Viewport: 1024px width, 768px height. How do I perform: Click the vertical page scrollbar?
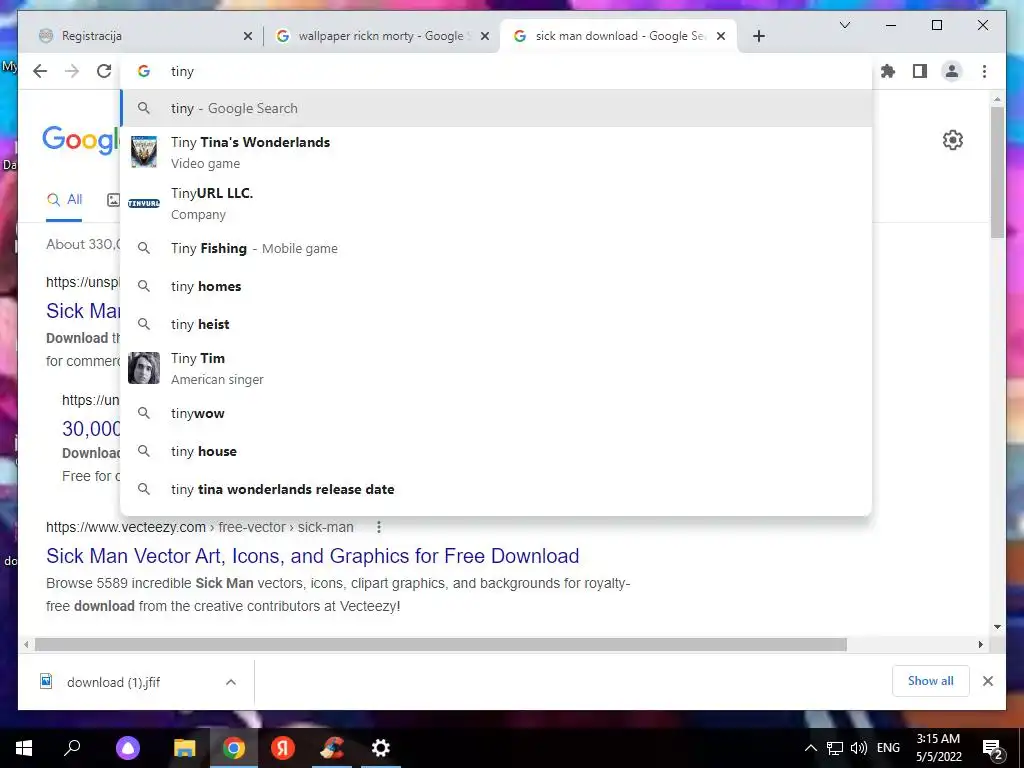pos(997,172)
